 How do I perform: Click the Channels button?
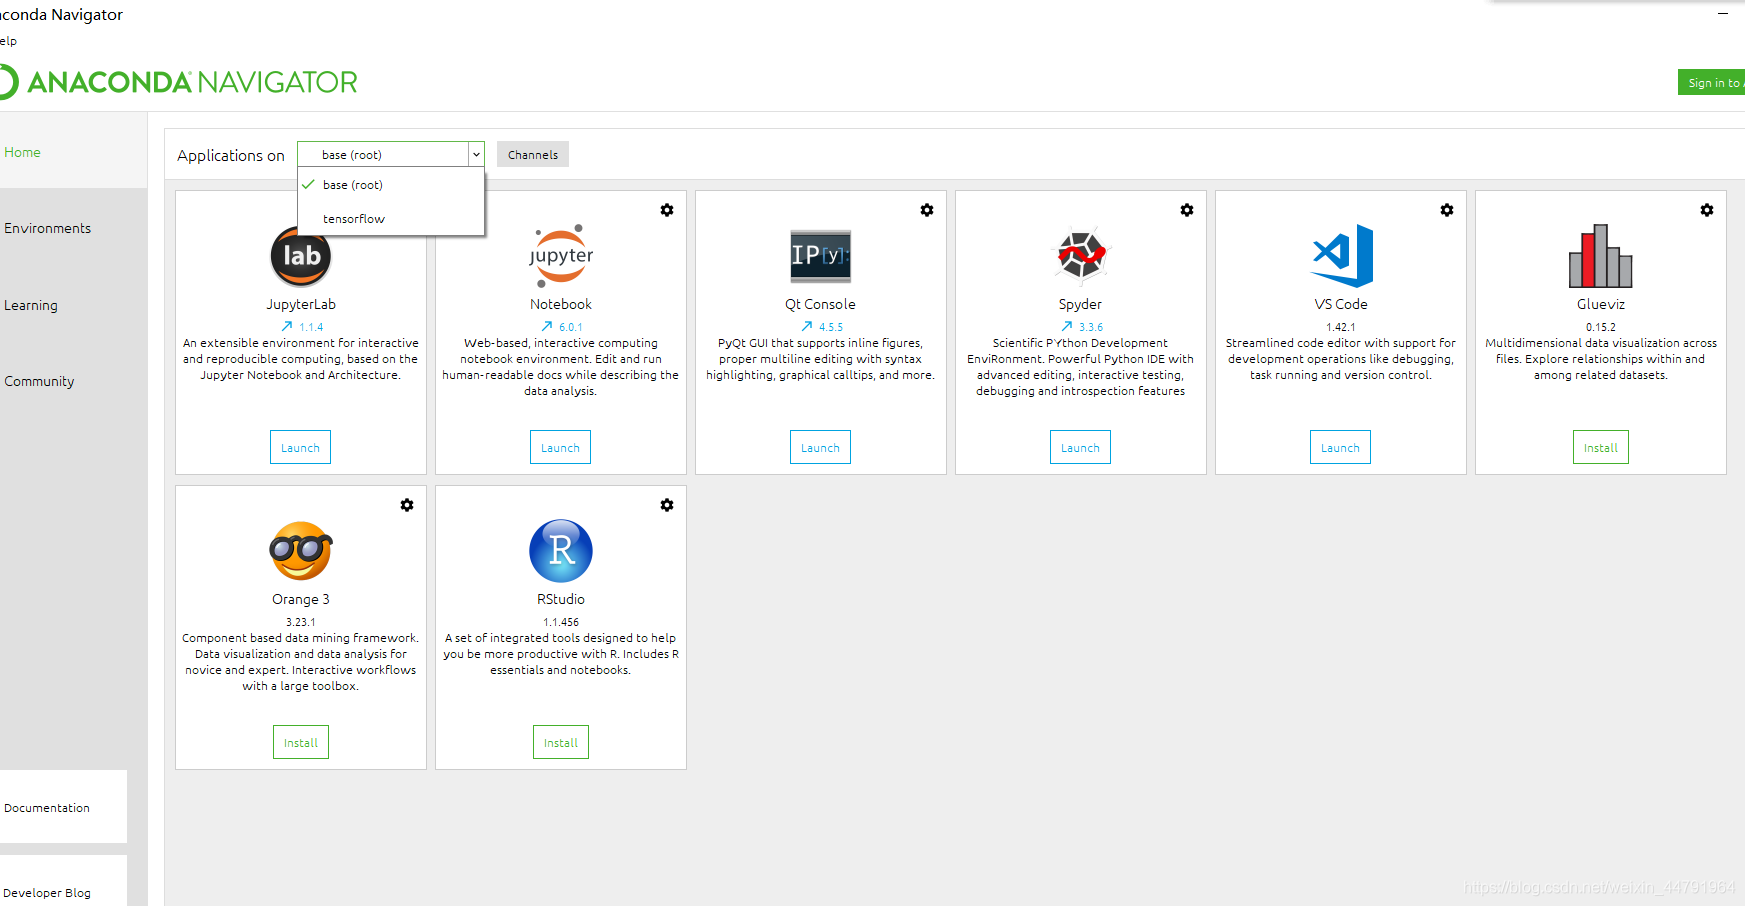533,154
